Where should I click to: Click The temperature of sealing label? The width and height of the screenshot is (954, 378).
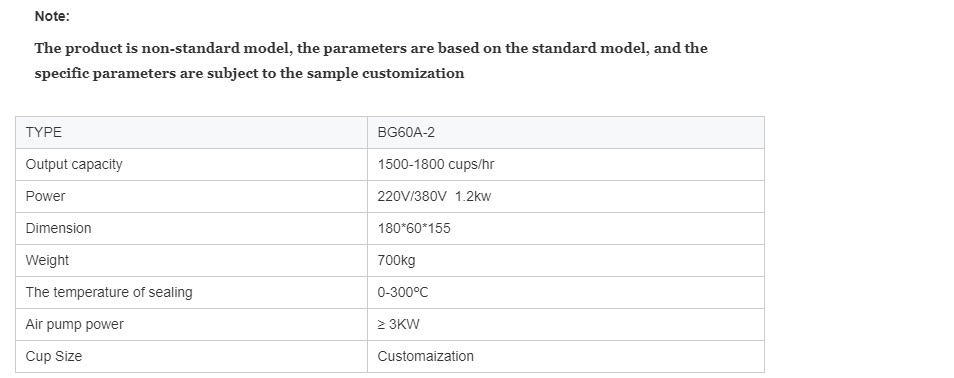coord(109,292)
